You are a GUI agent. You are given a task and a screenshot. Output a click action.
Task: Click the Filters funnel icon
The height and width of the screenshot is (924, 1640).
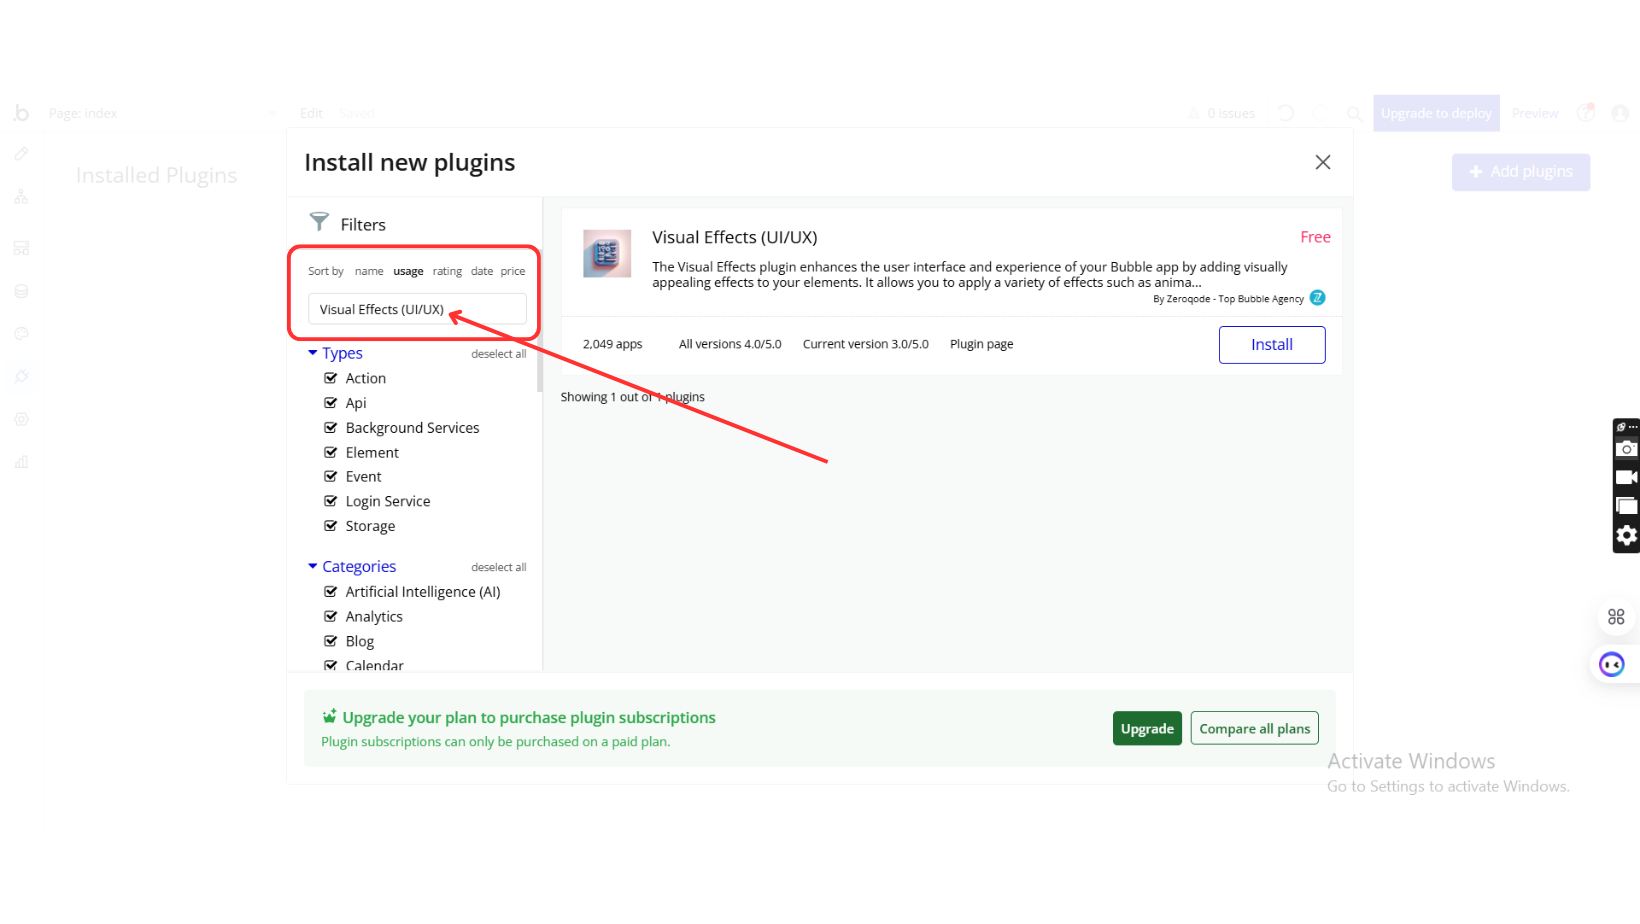319,221
